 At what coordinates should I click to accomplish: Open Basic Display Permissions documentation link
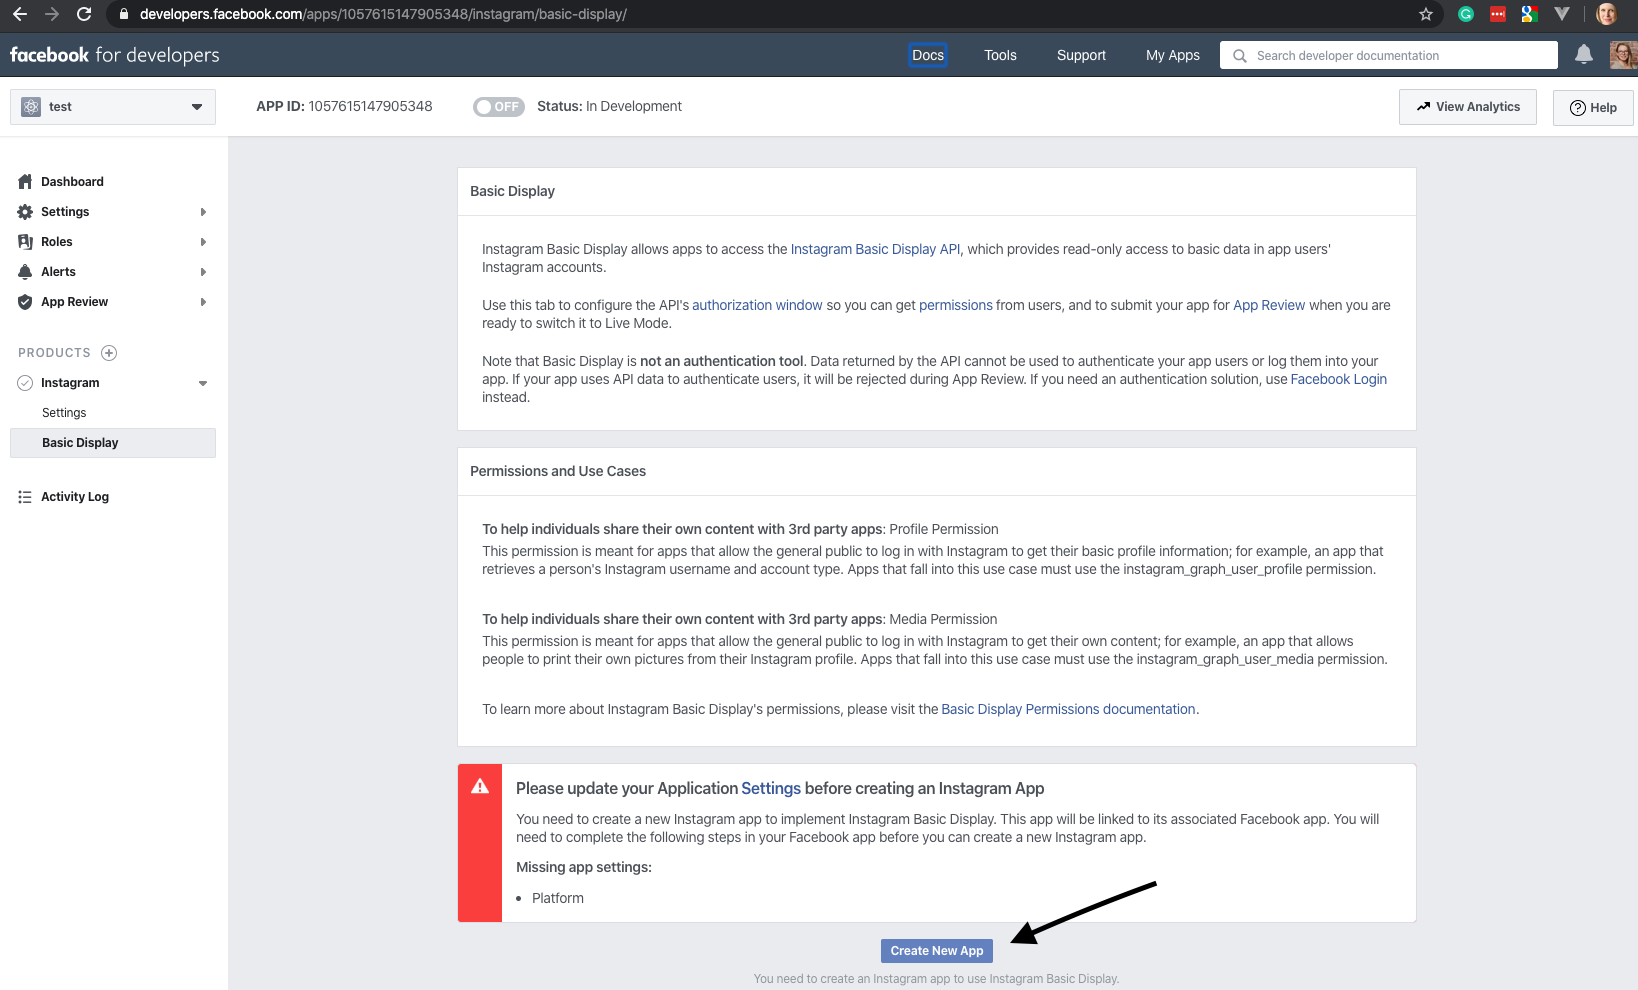point(1068,709)
